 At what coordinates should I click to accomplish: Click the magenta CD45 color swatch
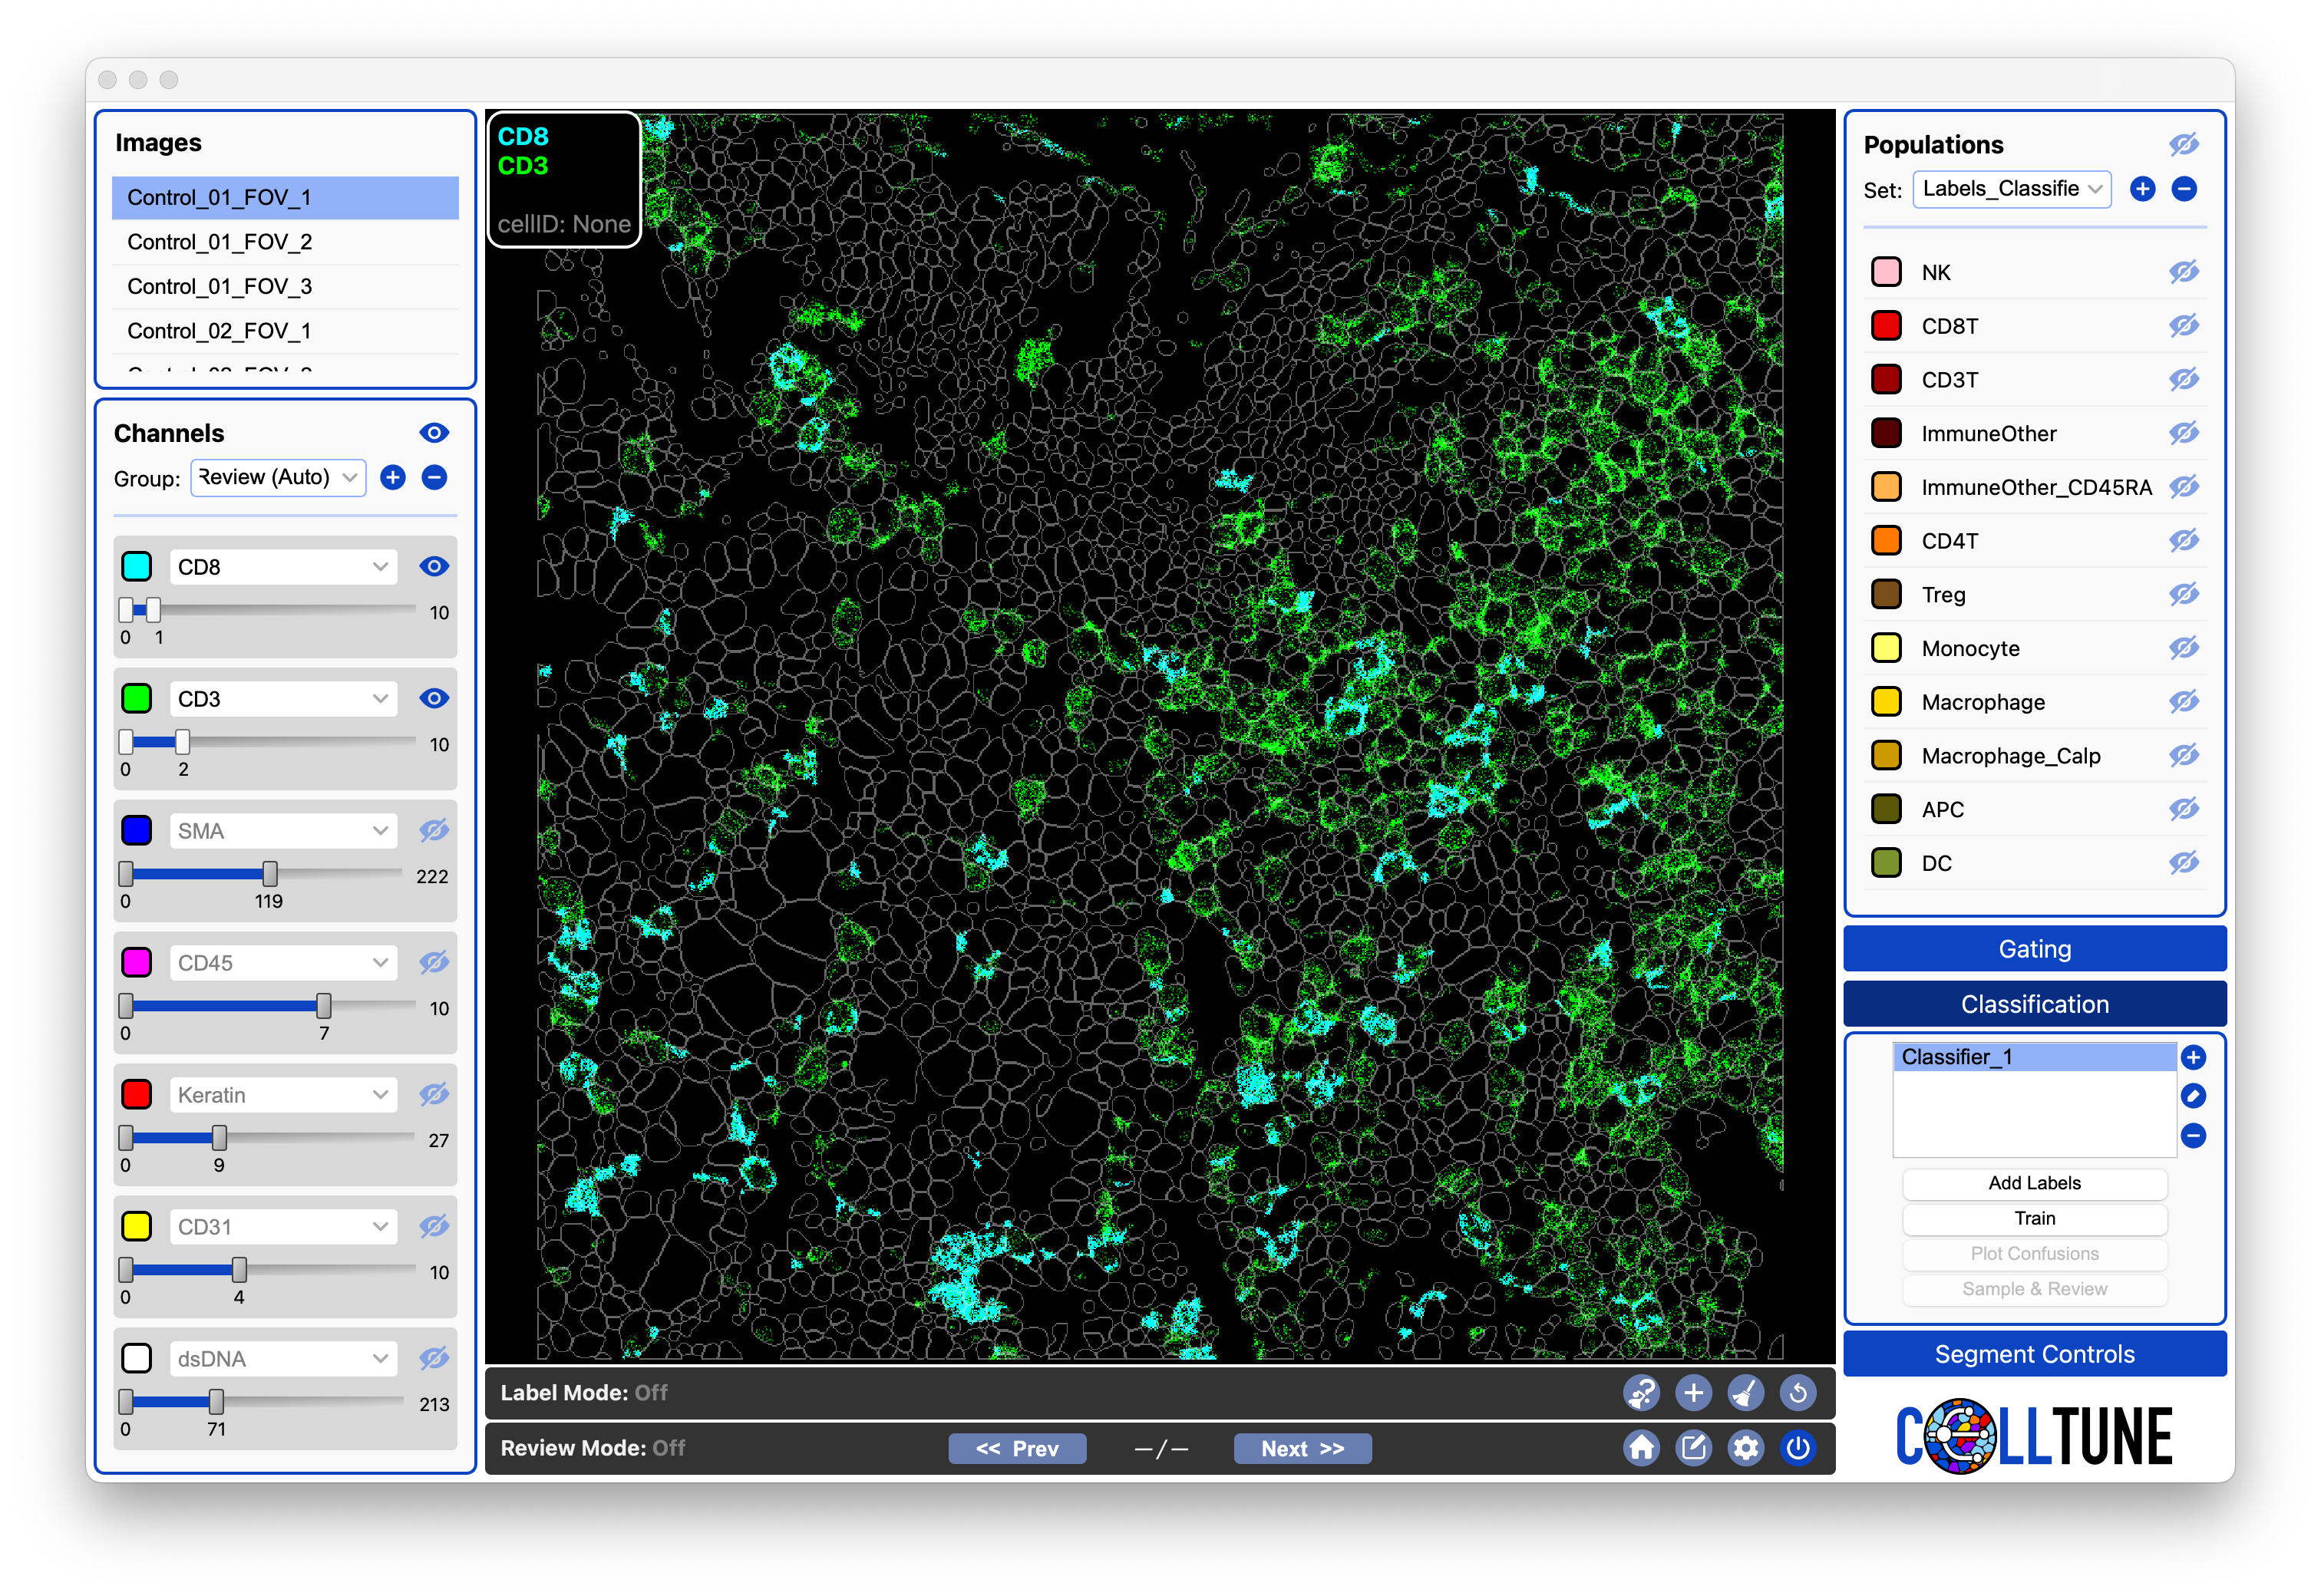[137, 962]
